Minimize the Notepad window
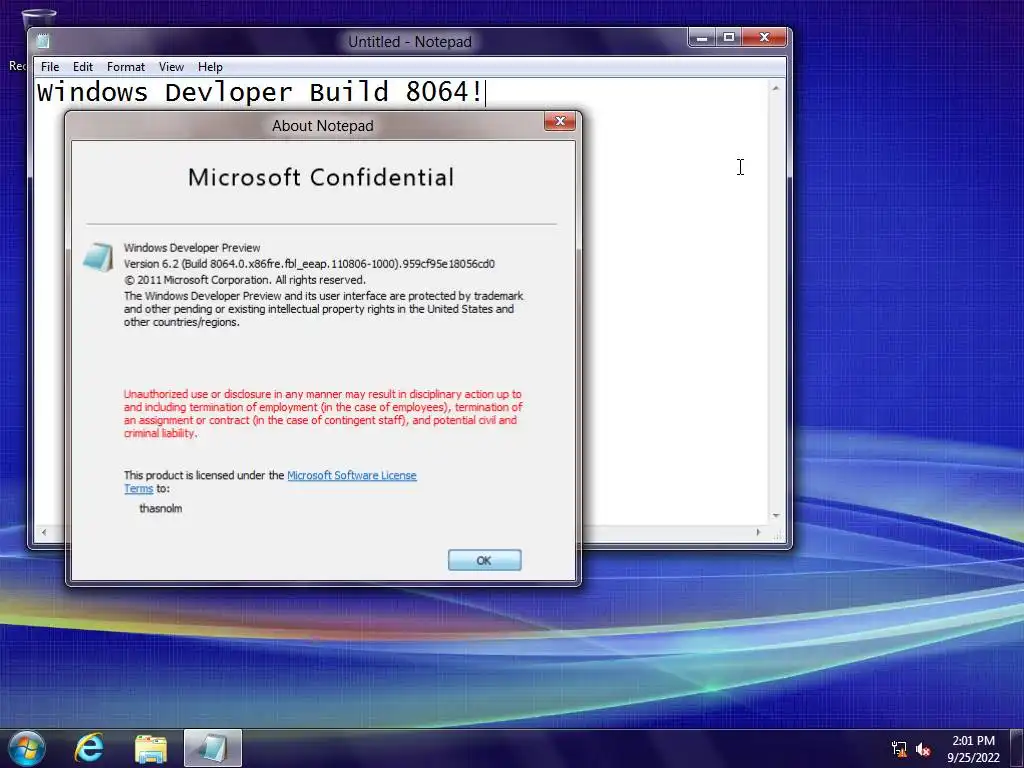The image size is (1024, 768). point(702,38)
